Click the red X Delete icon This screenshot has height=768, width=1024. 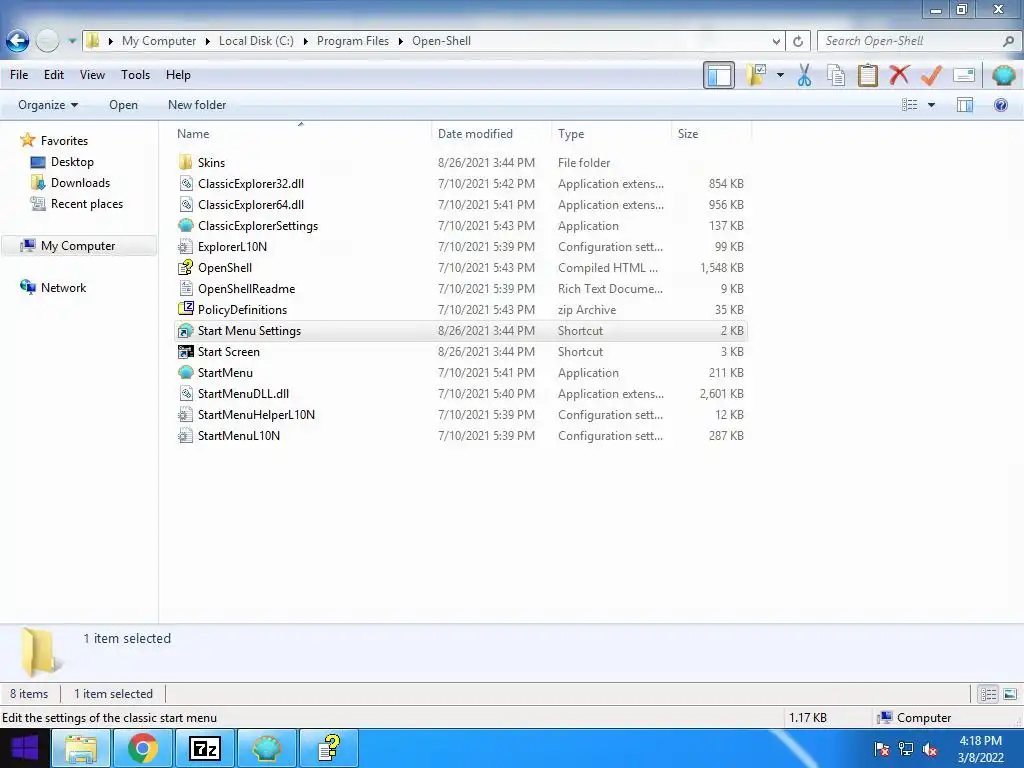[x=899, y=75]
